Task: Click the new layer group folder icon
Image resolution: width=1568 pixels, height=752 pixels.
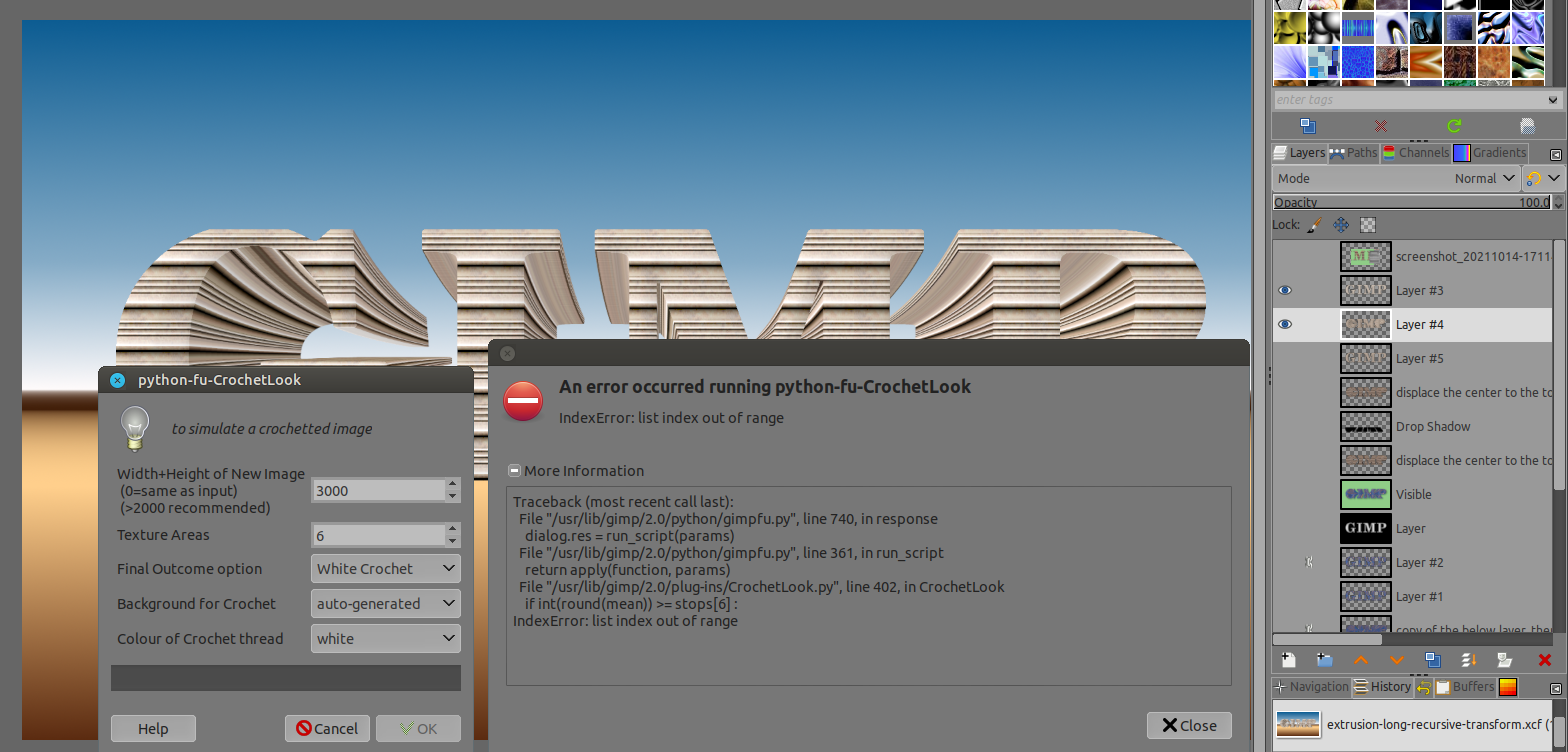Action: (x=1325, y=660)
